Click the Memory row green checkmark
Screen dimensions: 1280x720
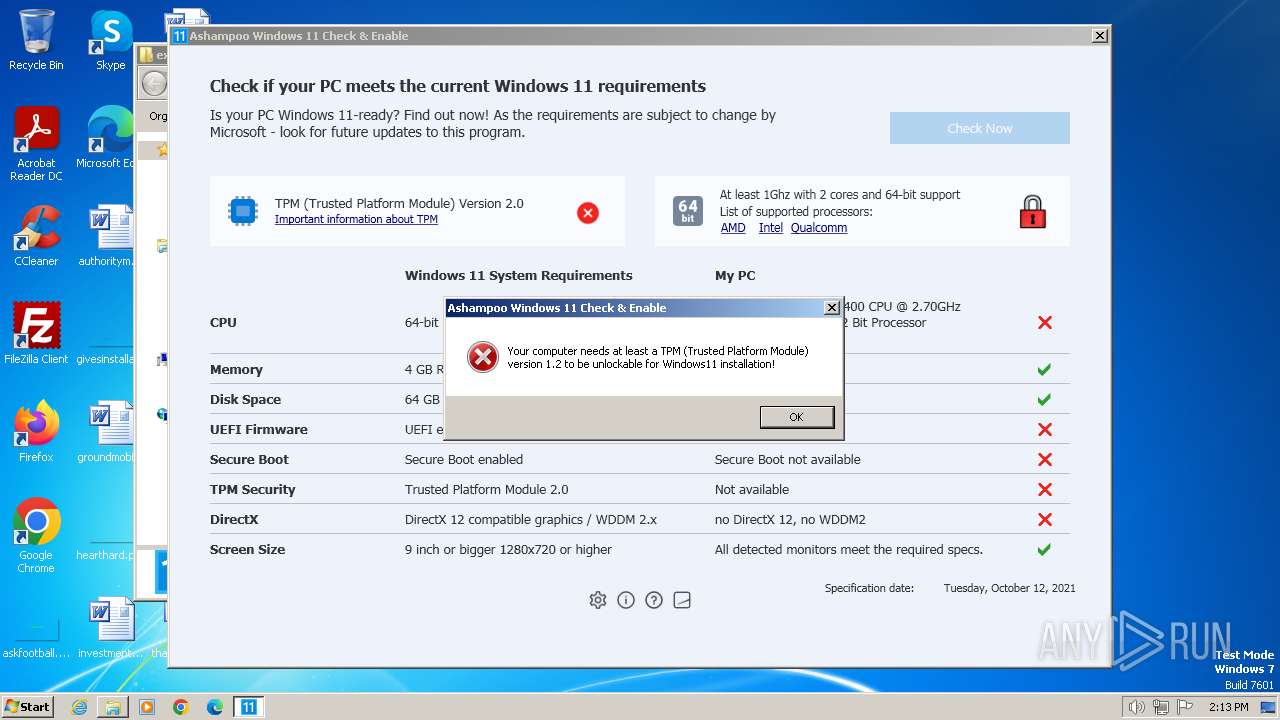[1044, 370]
